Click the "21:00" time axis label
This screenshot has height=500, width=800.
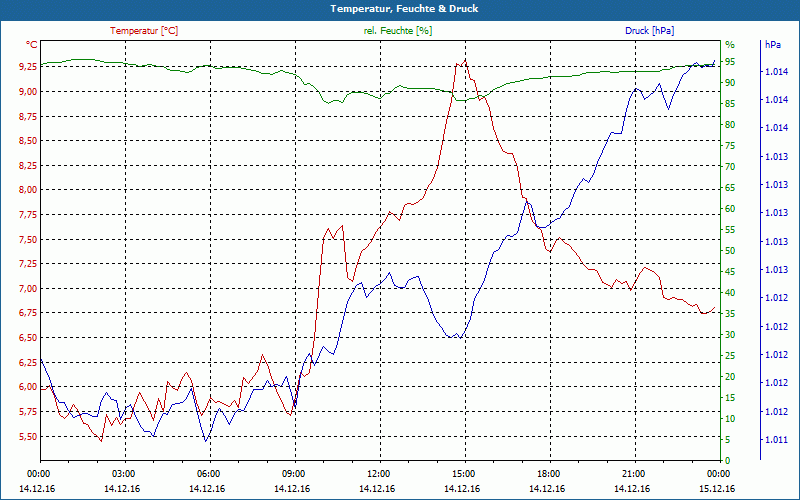(633, 474)
